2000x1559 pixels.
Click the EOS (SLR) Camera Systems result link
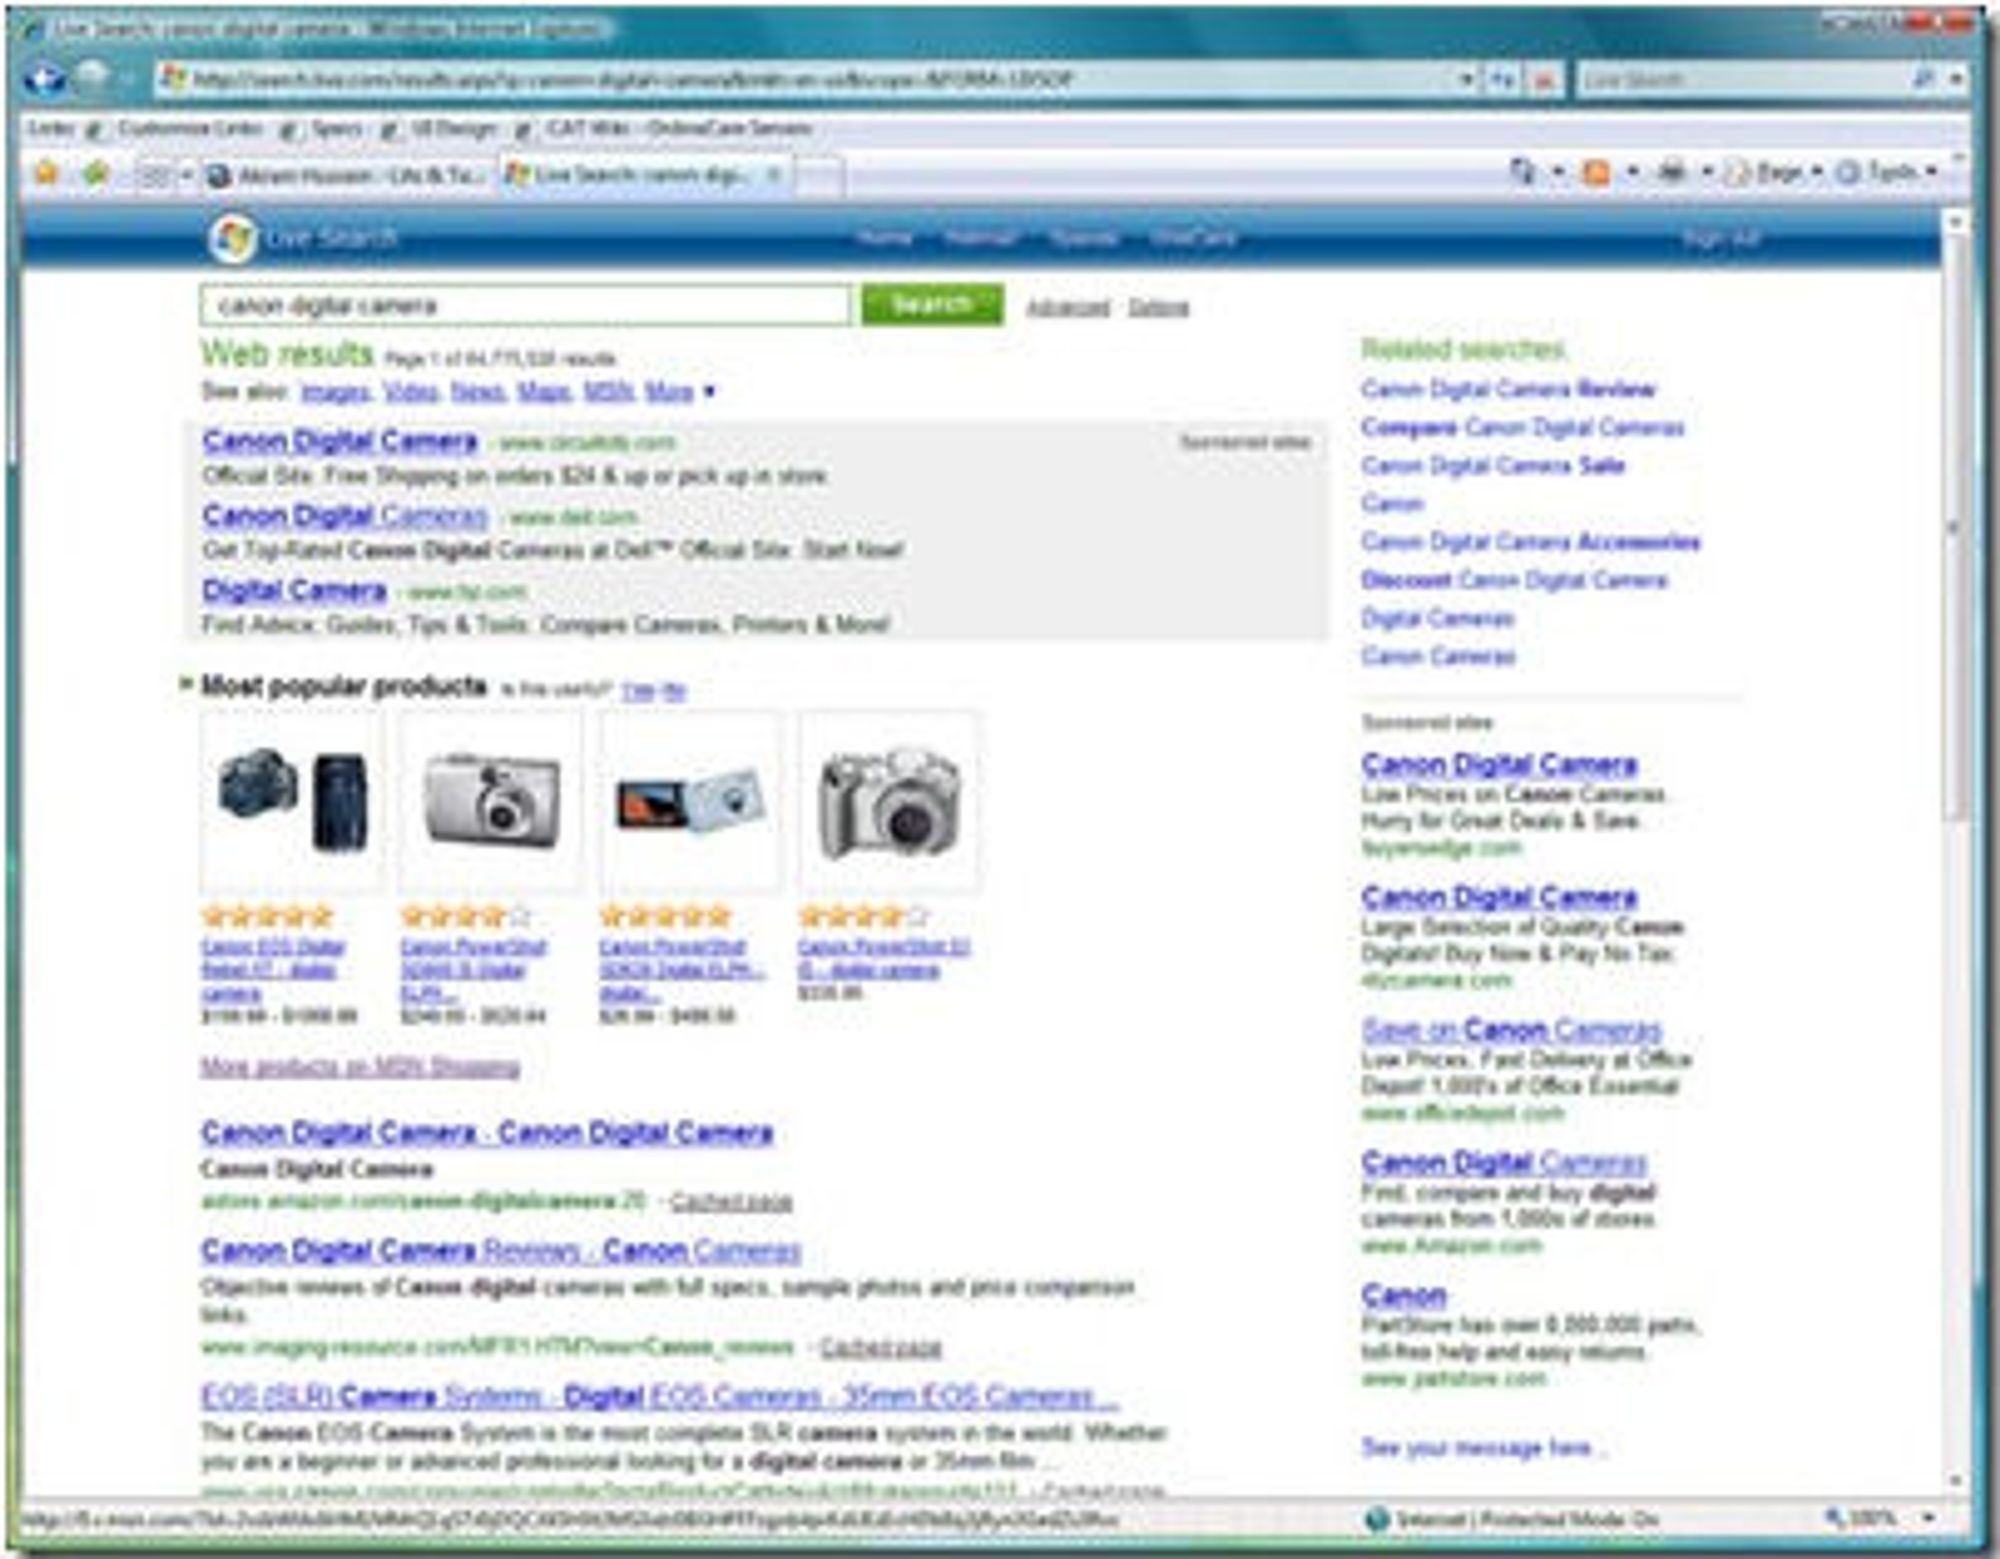click(x=660, y=1396)
